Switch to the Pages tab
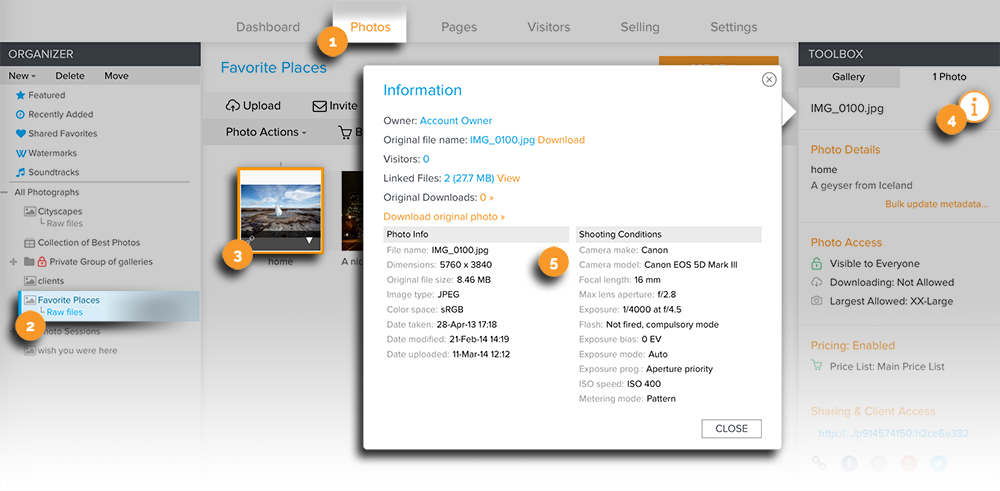The image size is (1000, 491). pos(459,27)
